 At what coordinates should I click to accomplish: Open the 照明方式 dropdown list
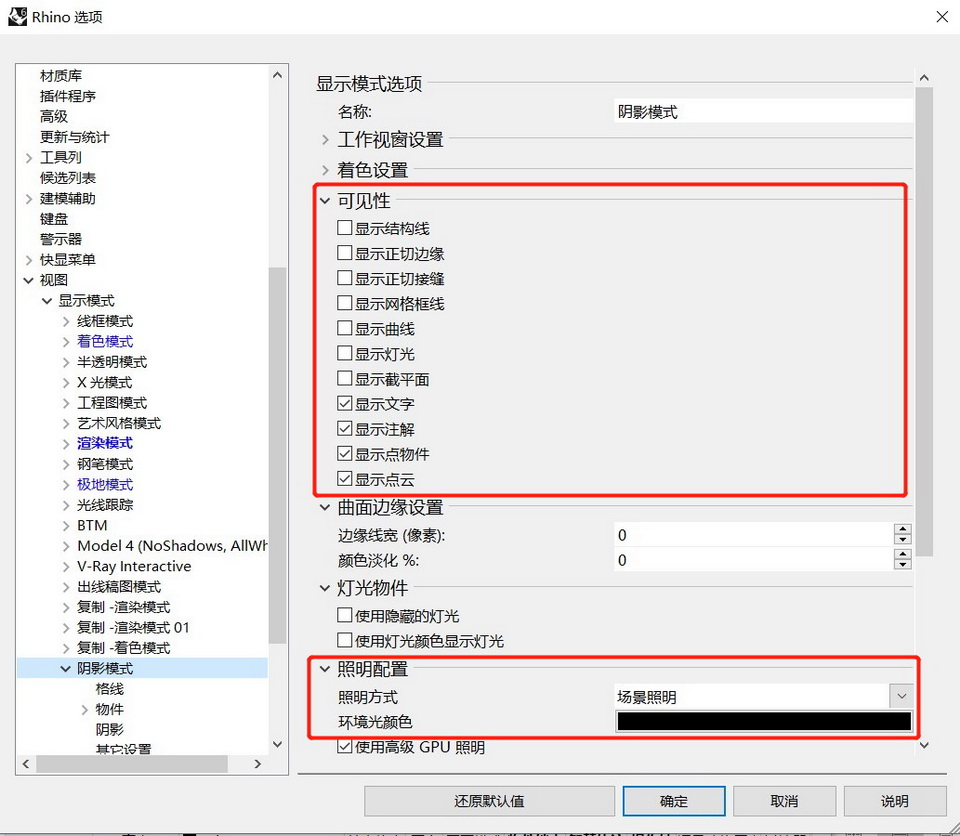[x=901, y=696]
